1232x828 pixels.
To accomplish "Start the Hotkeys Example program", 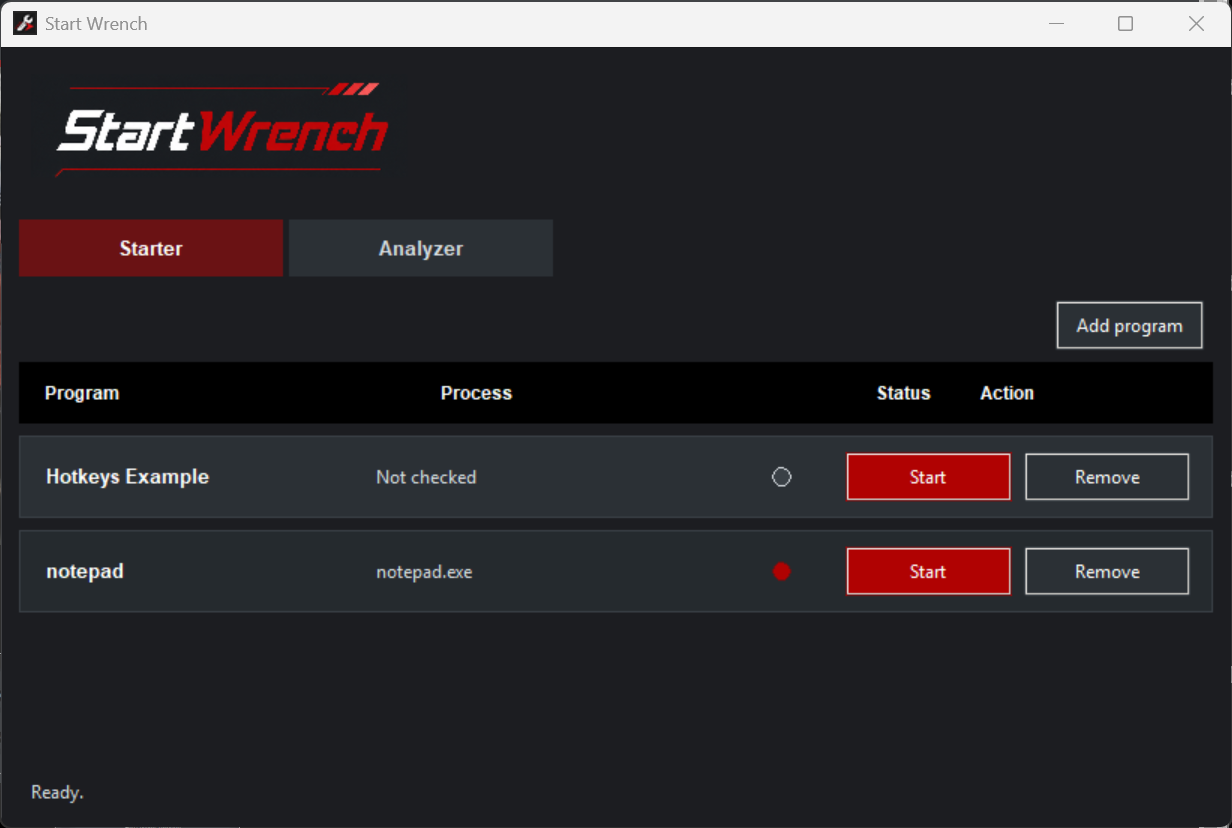I will point(928,477).
